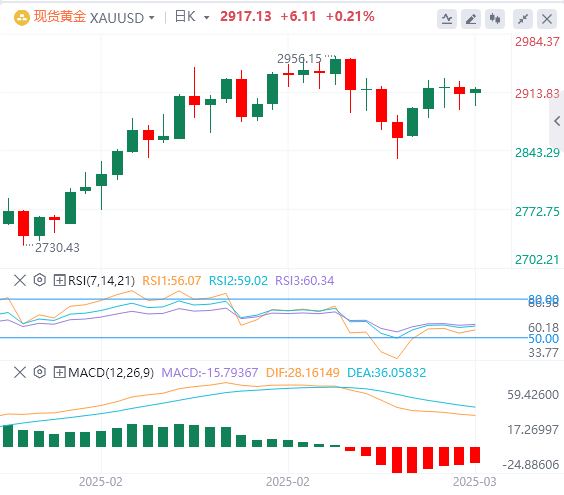
Task: Open MACD indicator settings hexagon
Action: 40,372
